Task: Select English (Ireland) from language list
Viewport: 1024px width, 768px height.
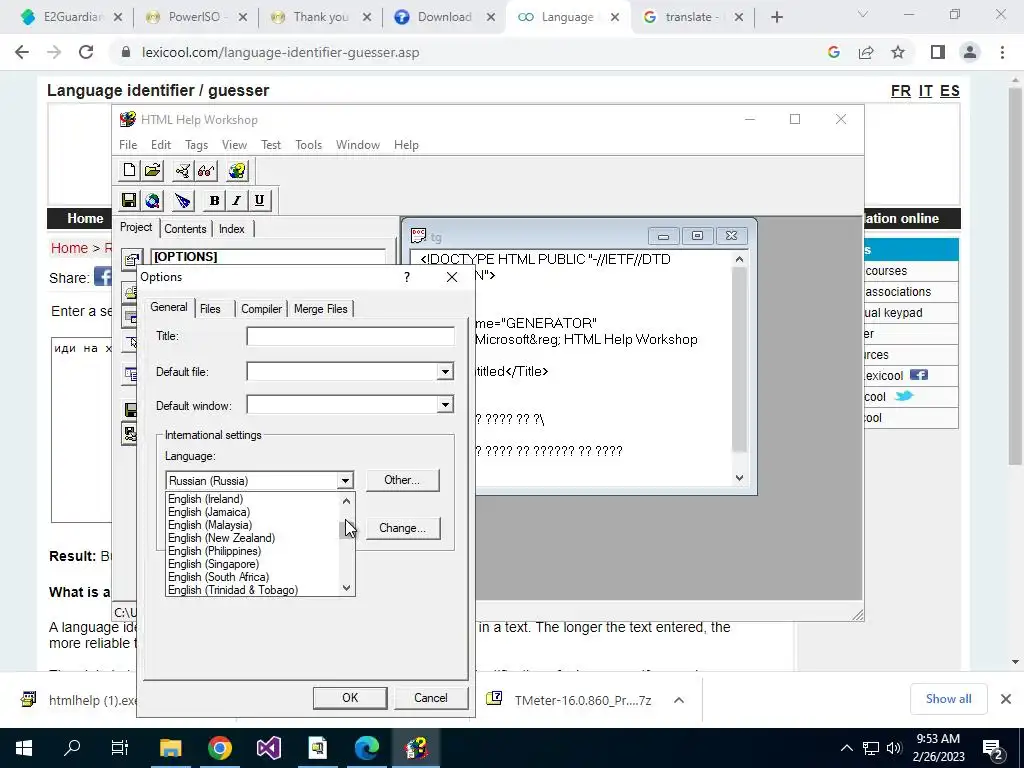Action: (253, 499)
